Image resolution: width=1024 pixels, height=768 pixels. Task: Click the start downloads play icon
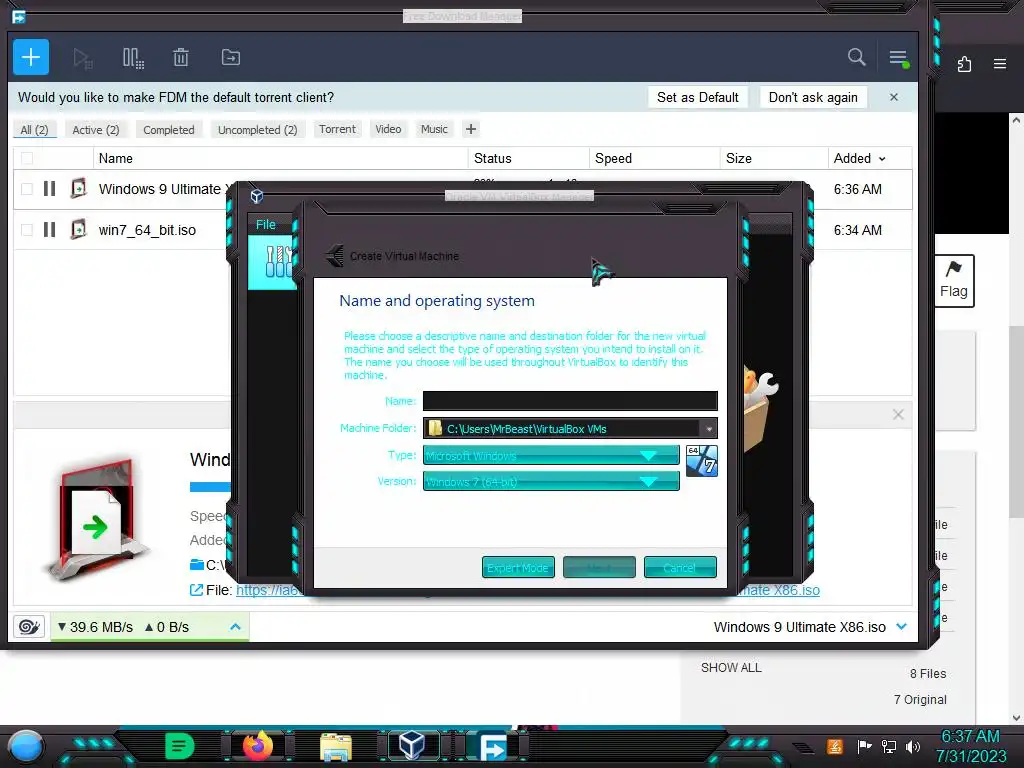click(82, 58)
